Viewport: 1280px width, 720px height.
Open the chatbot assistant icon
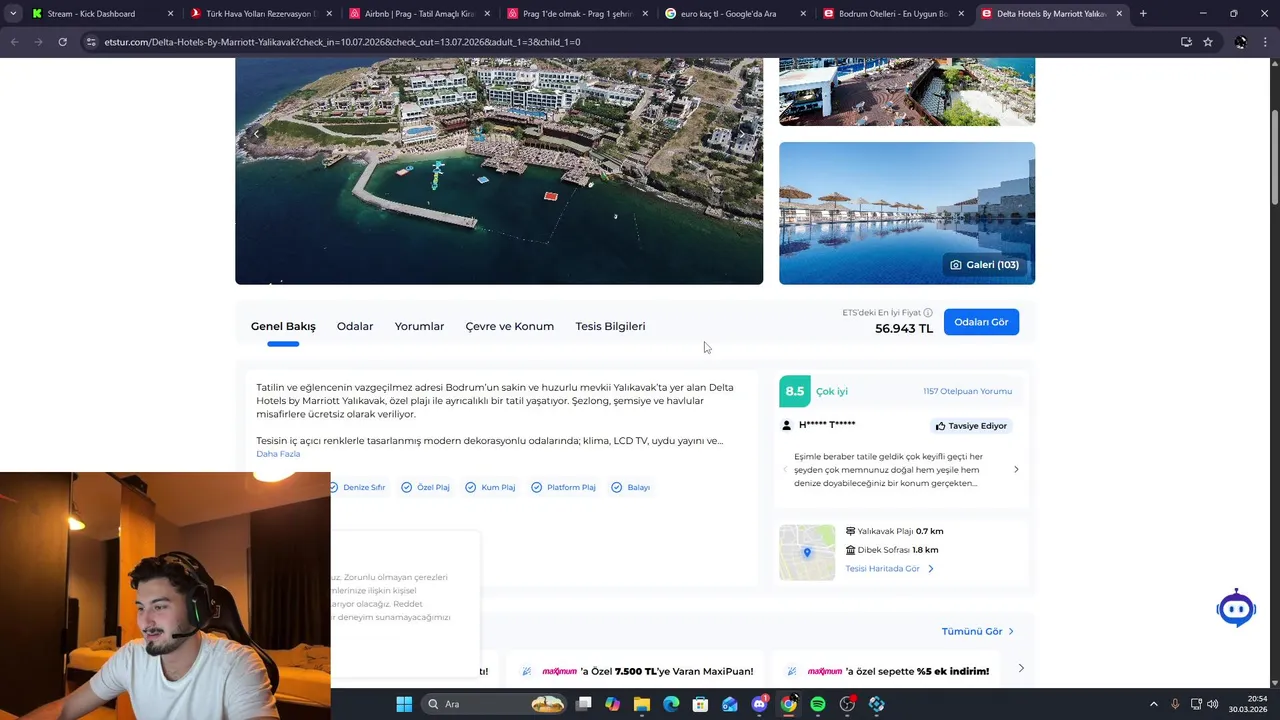tap(1236, 608)
